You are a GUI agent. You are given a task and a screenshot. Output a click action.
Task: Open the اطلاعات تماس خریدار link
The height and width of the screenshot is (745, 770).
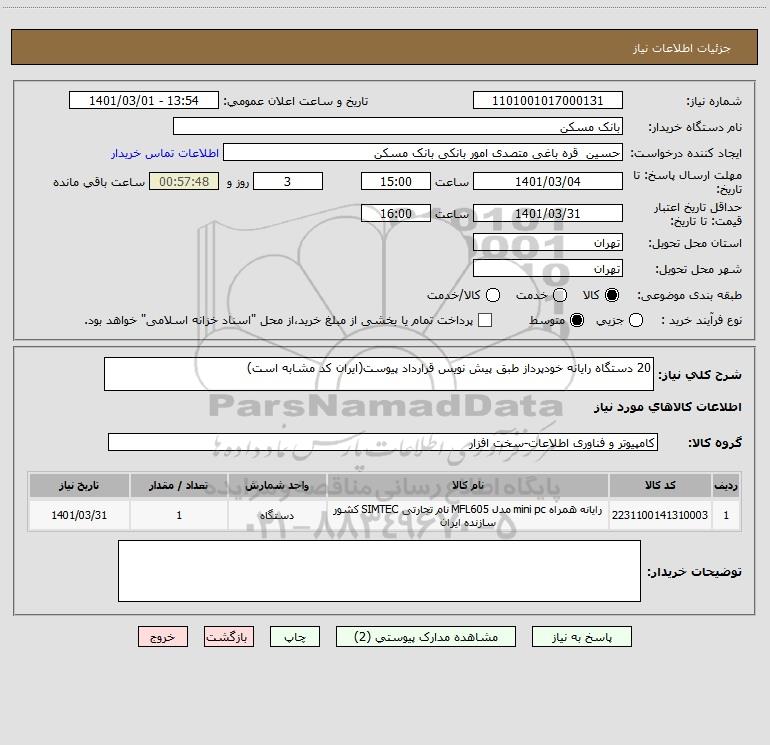[x=165, y=153]
